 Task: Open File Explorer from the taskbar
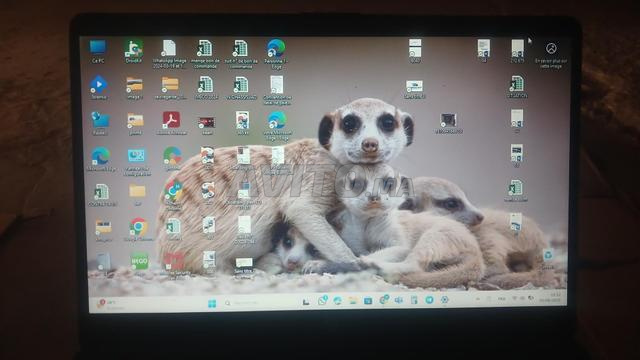(x=353, y=301)
